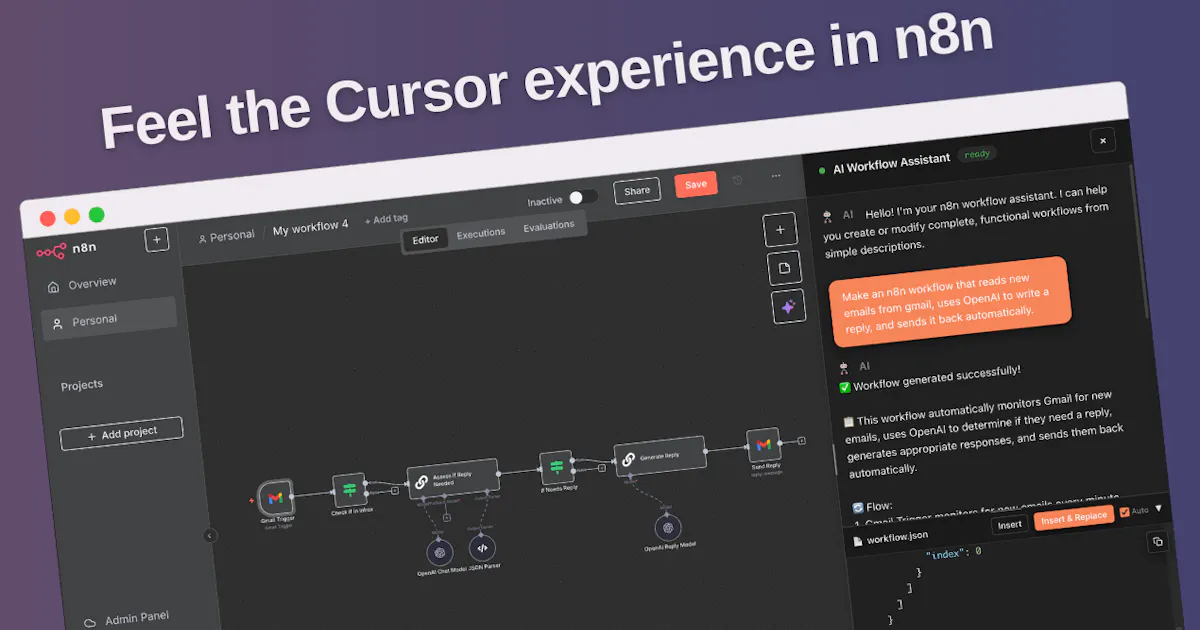Viewport: 1200px width, 630px height.
Task: Click the workflow name My workflow 4
Action: point(310,228)
